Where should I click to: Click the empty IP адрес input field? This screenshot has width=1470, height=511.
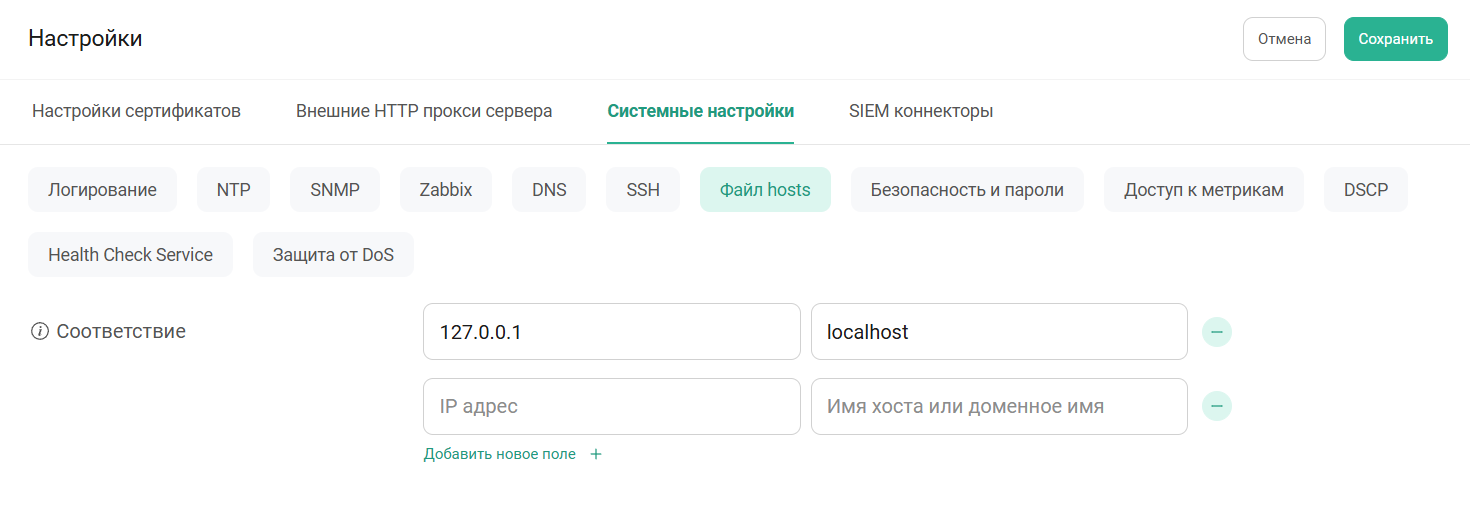[x=611, y=407]
